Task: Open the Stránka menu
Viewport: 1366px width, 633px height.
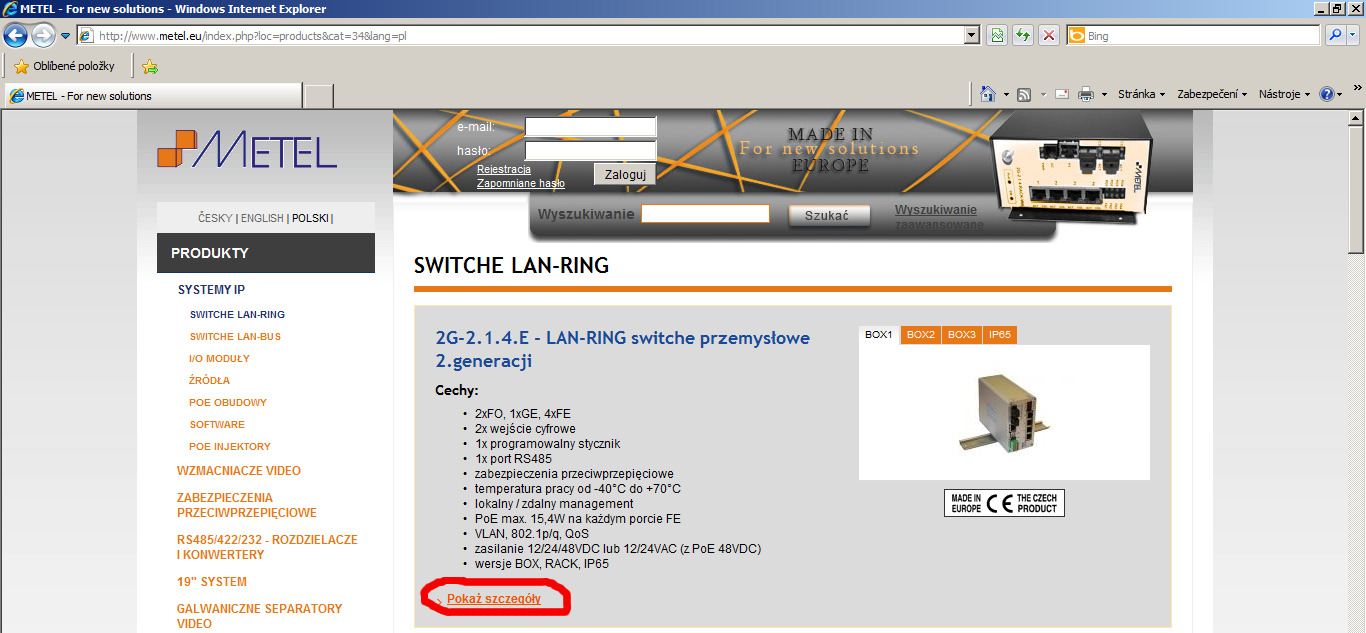Action: click(1142, 95)
